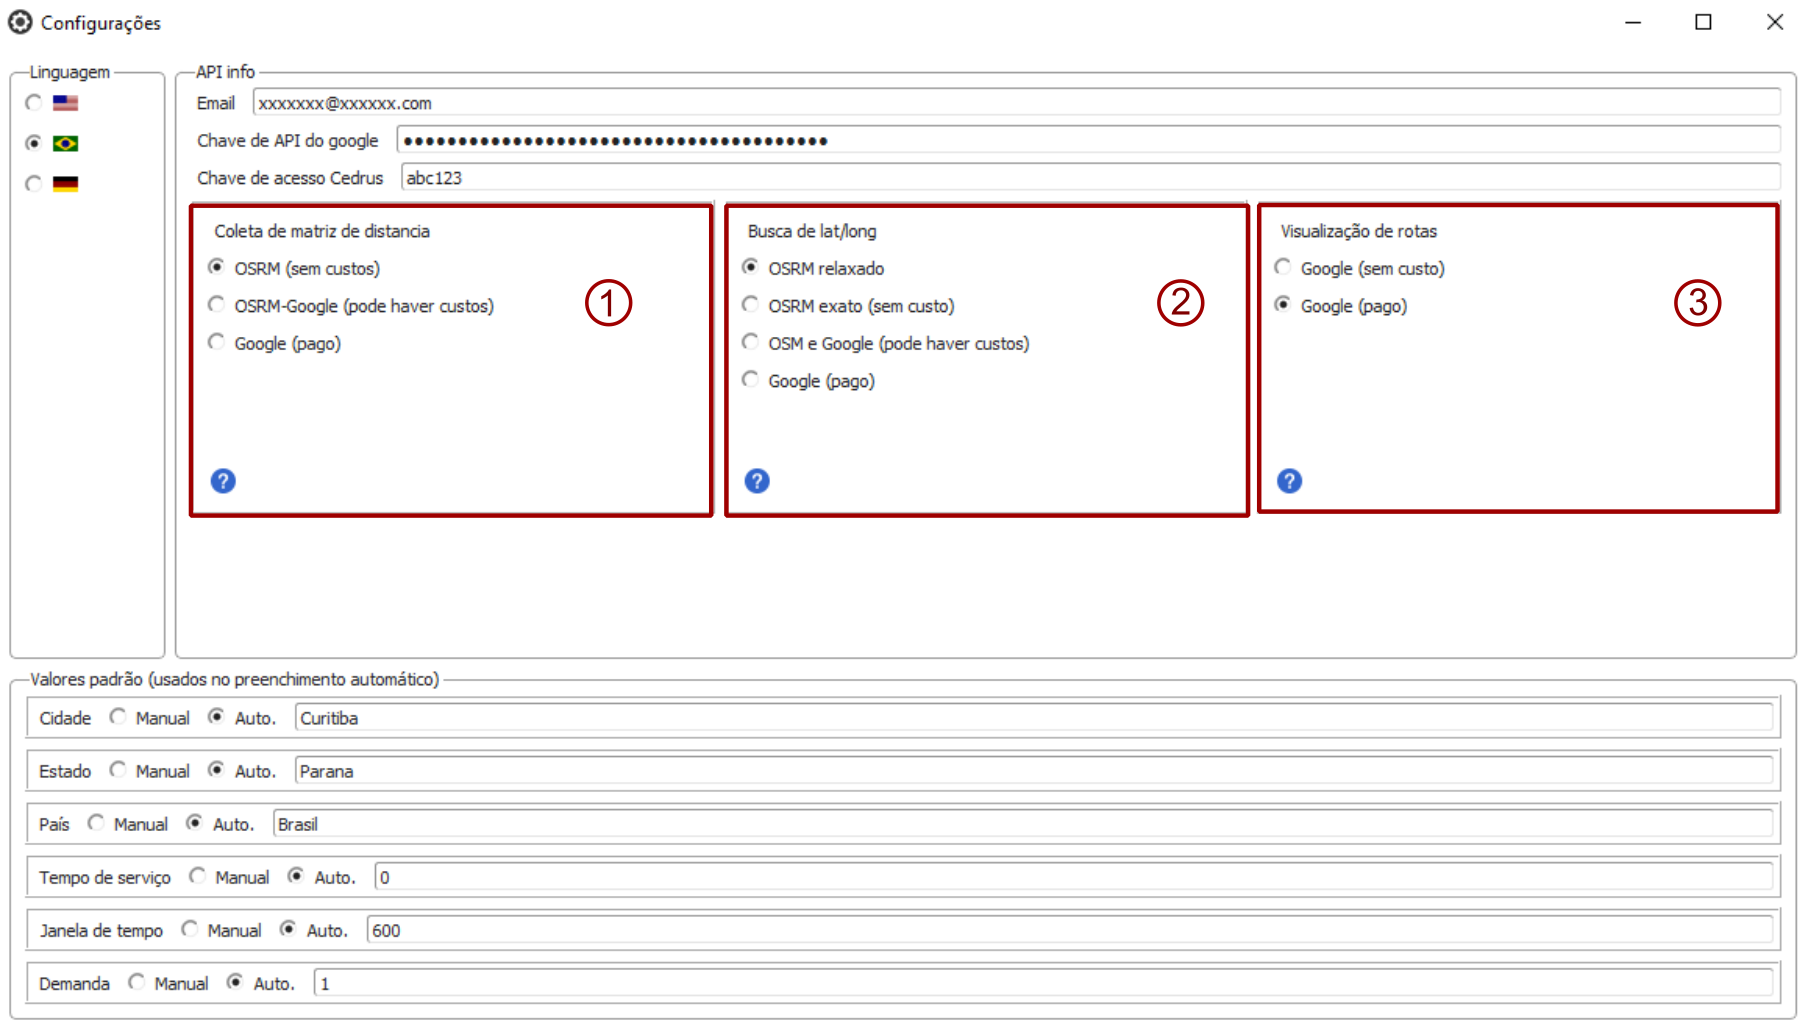Close the Configurações window
The height and width of the screenshot is (1029, 1808).
click(x=1775, y=22)
